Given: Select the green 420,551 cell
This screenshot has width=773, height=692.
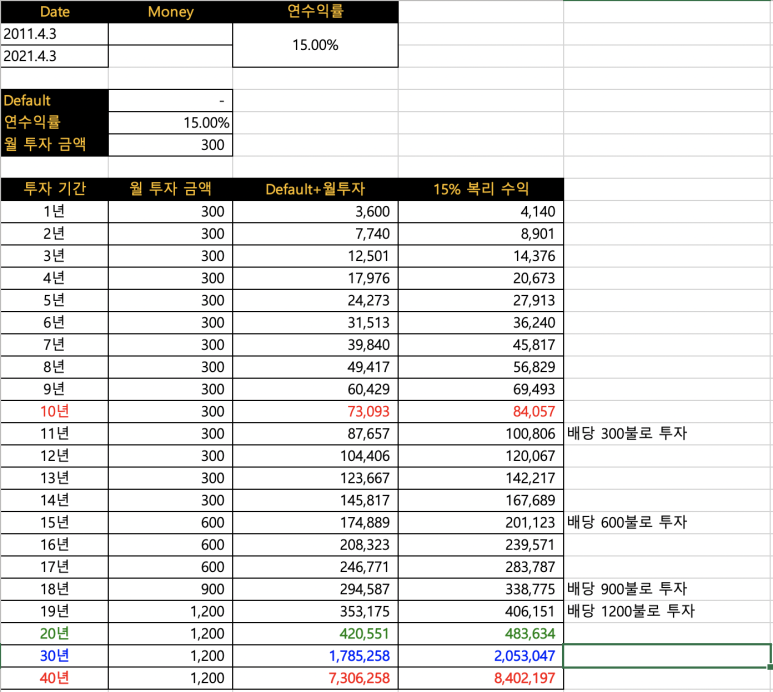Looking at the screenshot, I should (x=315, y=633).
